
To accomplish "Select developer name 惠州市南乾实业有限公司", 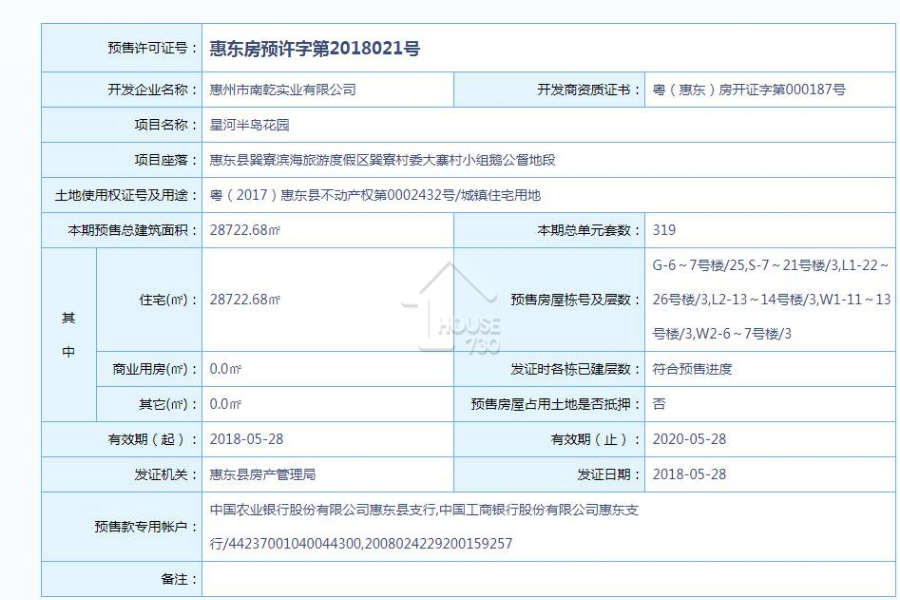I will [283, 90].
